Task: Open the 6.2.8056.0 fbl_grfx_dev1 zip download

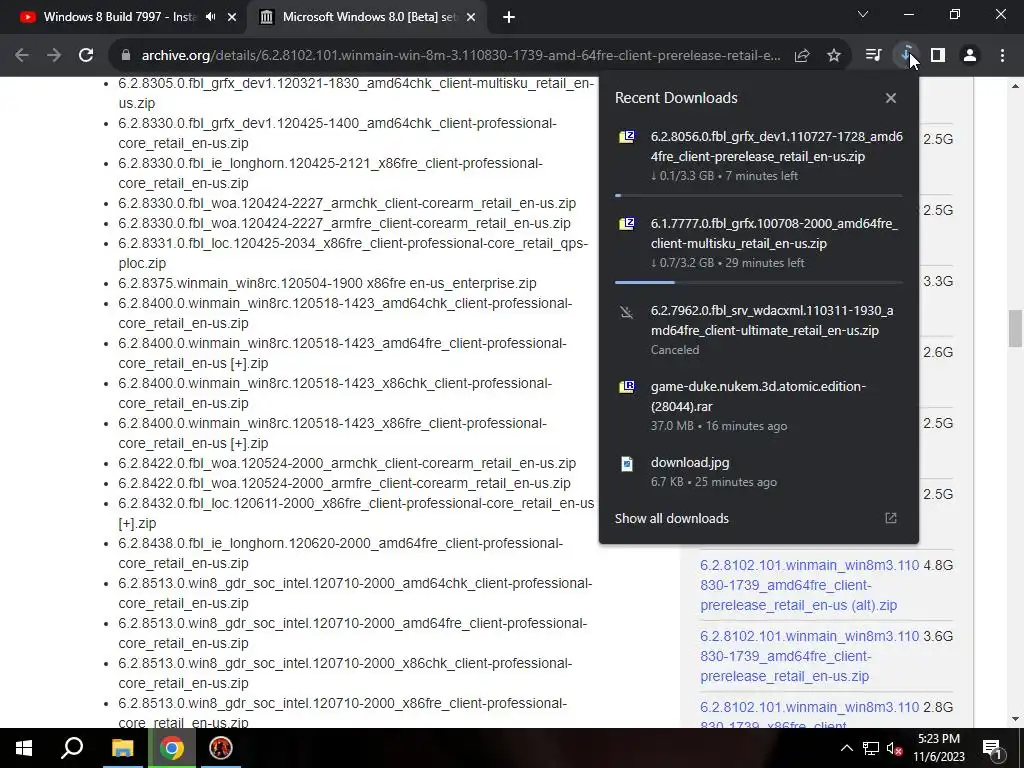Action: pyautogui.click(x=759, y=156)
